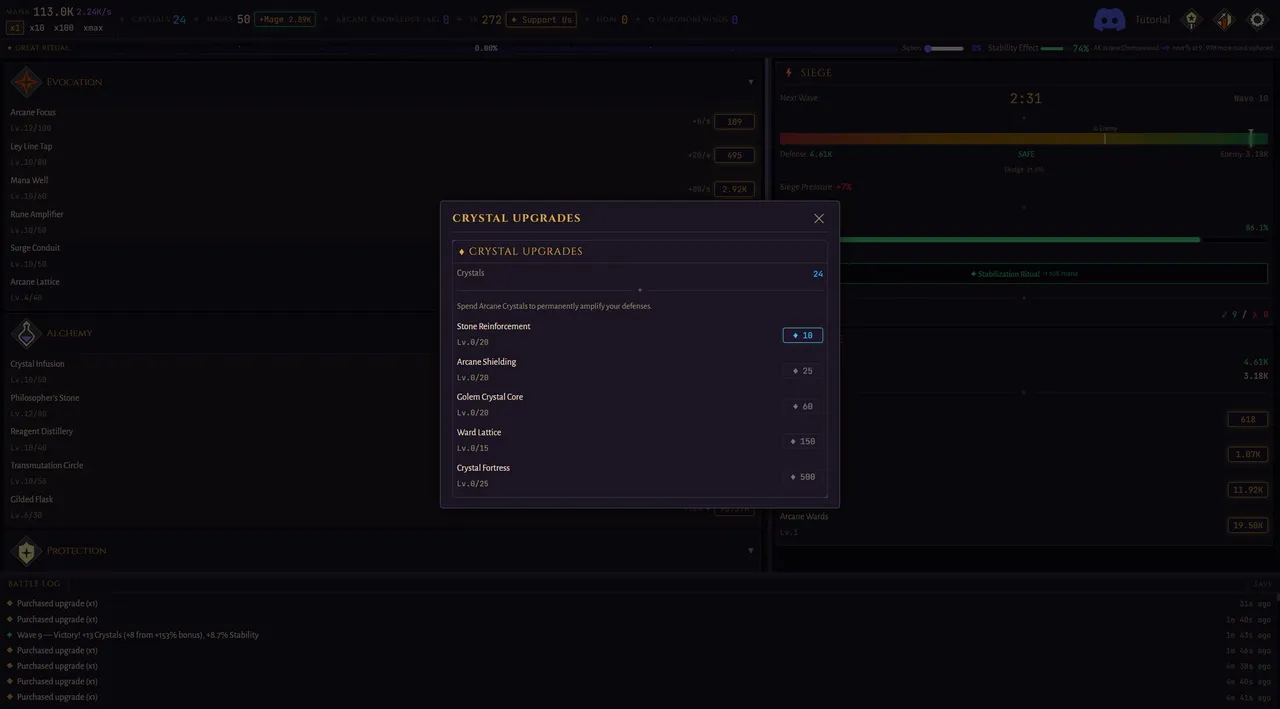
Task: Buy Arcane Focus upgrade for 109
Action: coord(734,121)
